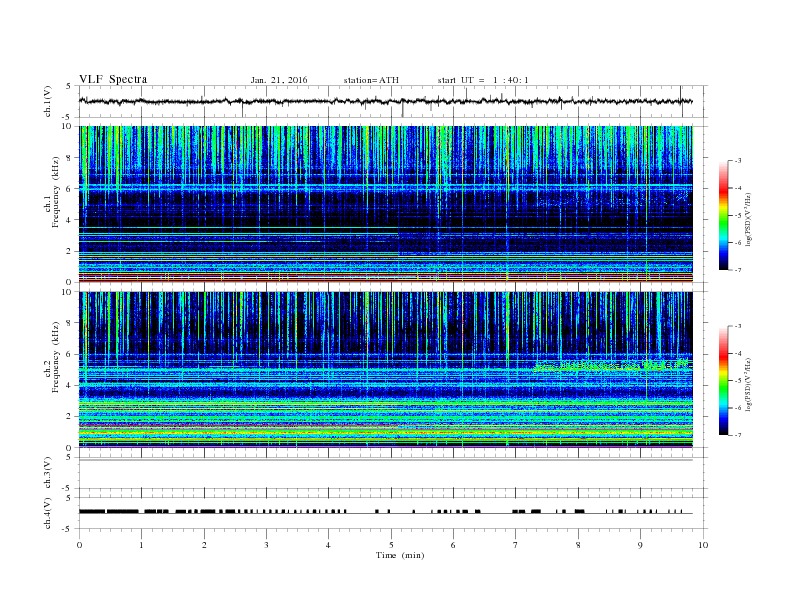This screenshot has height=612, width=792.
Task: Click the grey flat line in ch.3 panel
Action: click(386, 460)
